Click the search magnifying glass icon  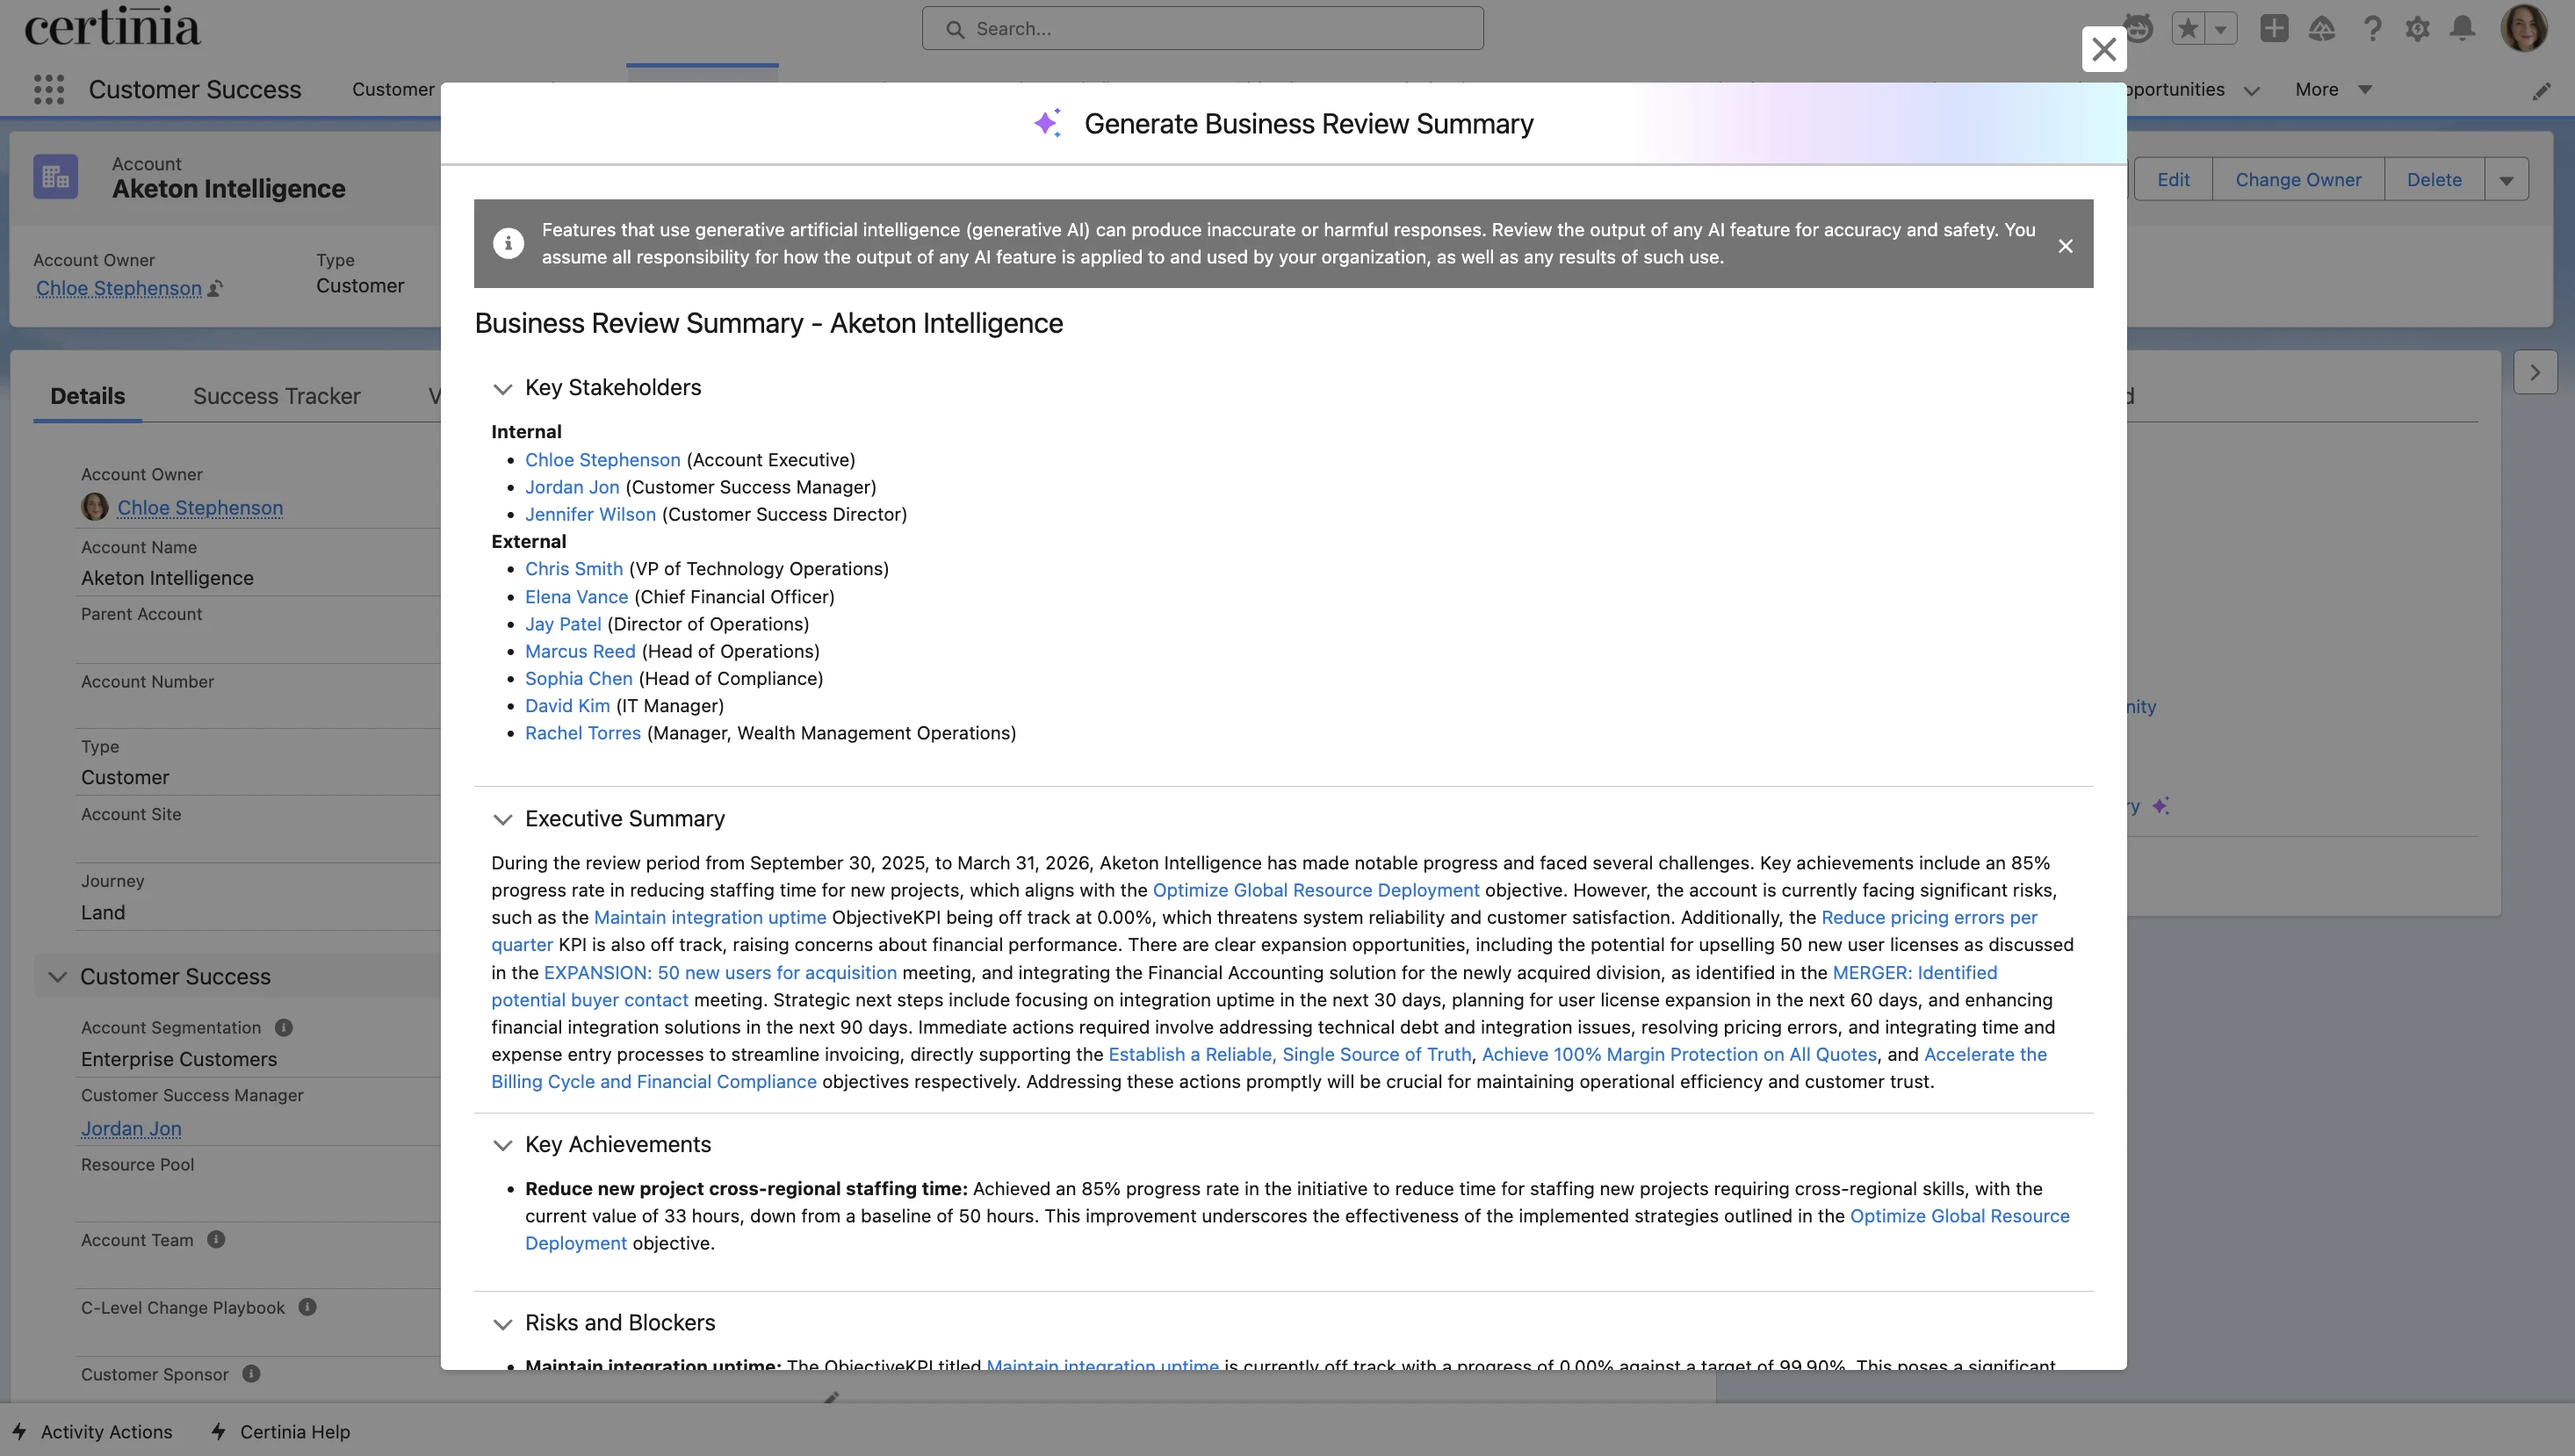click(x=954, y=28)
